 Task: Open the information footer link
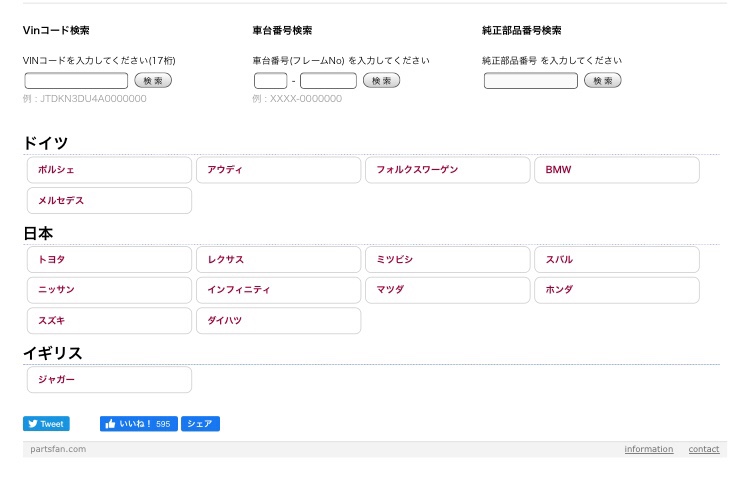[x=649, y=449]
